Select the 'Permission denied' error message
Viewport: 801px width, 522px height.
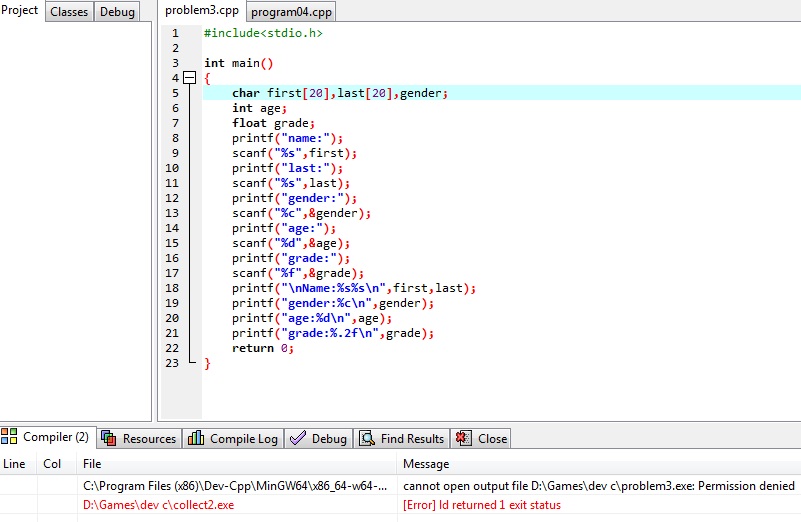point(599,486)
